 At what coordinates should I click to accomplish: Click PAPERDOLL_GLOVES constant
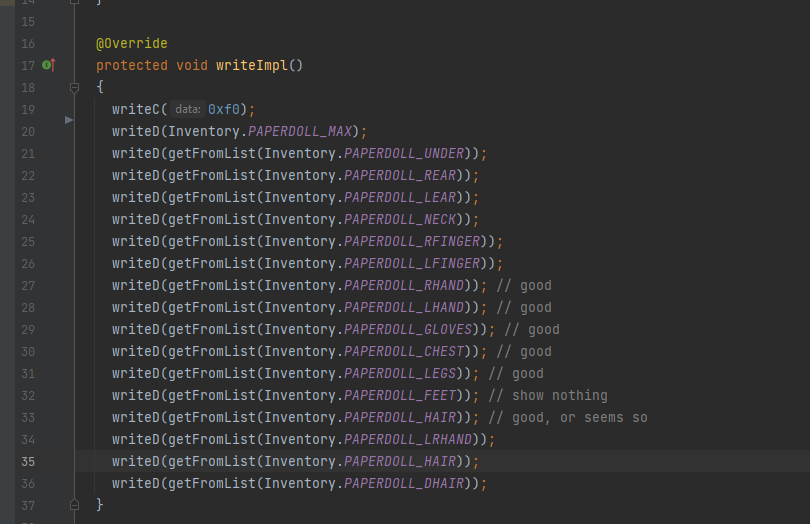[408, 330]
